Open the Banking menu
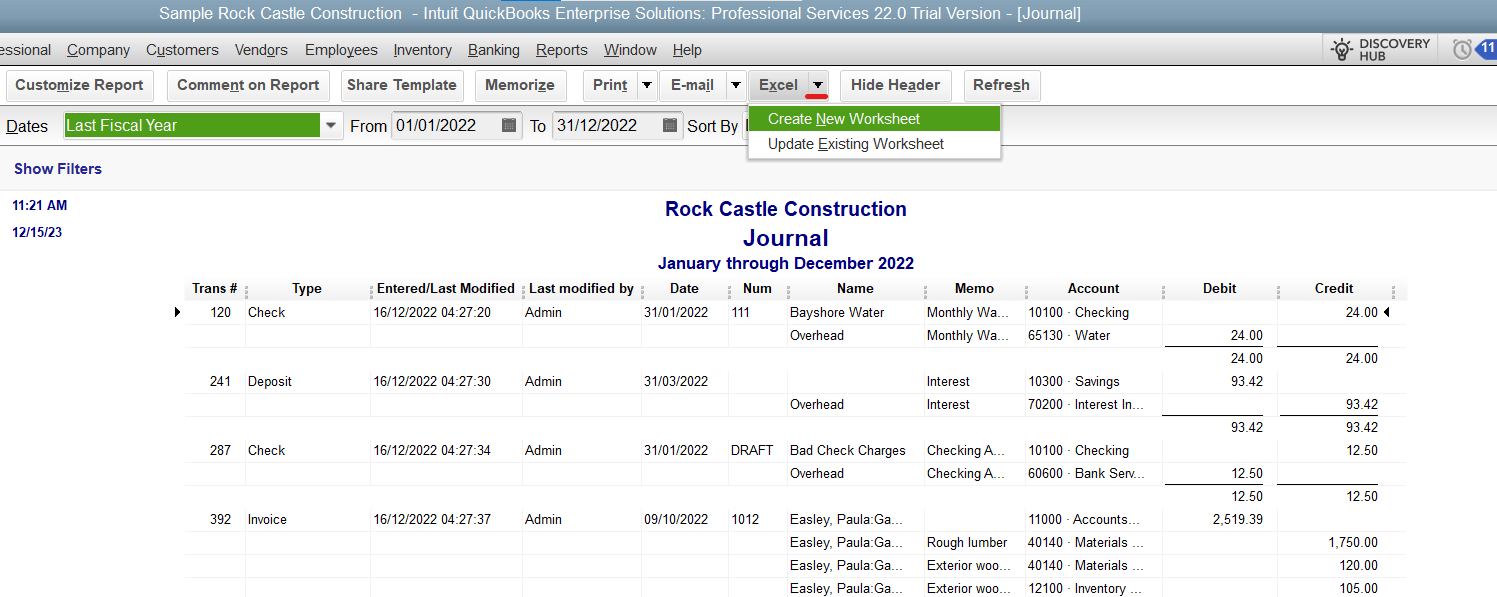This screenshot has height=597, width=1497. point(494,50)
